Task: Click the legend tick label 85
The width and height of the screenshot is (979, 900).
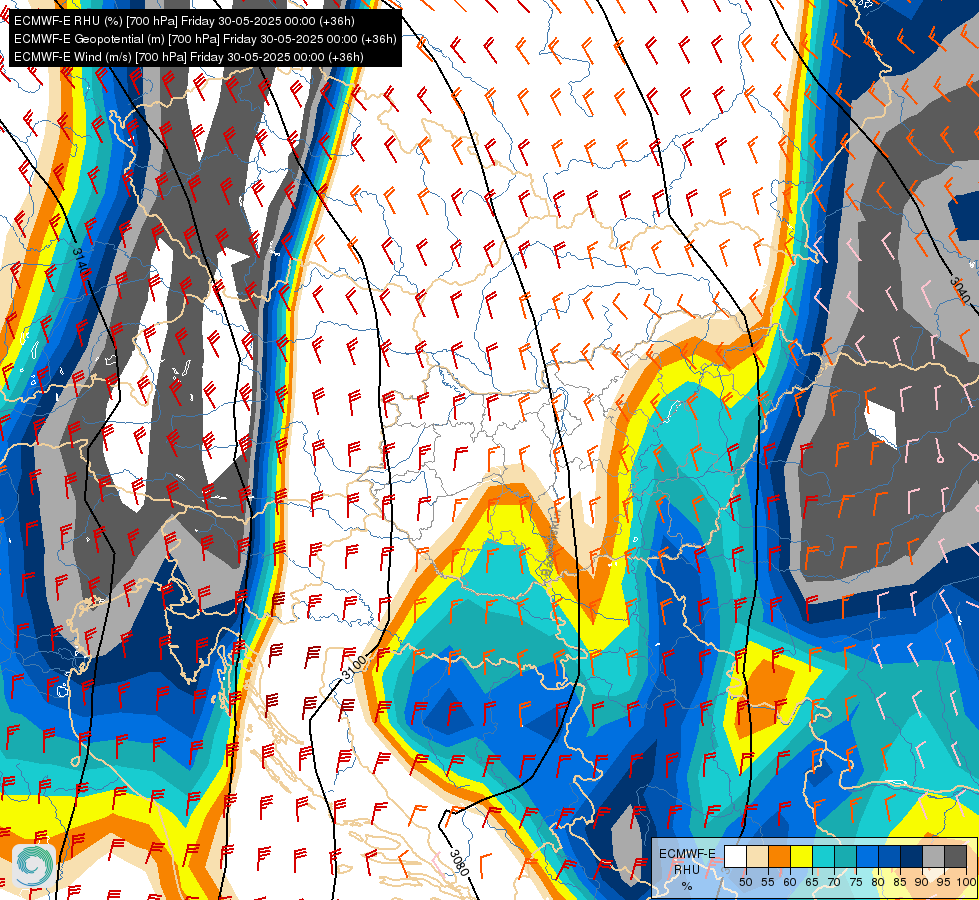Action: point(900,882)
